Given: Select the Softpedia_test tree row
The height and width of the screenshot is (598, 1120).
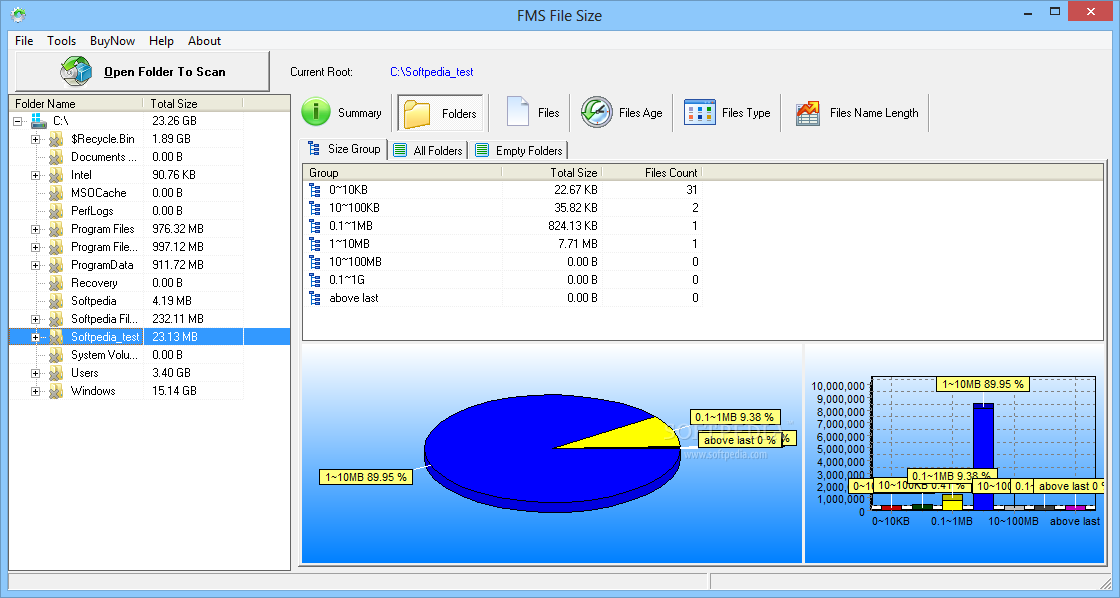Looking at the screenshot, I should 149,337.
